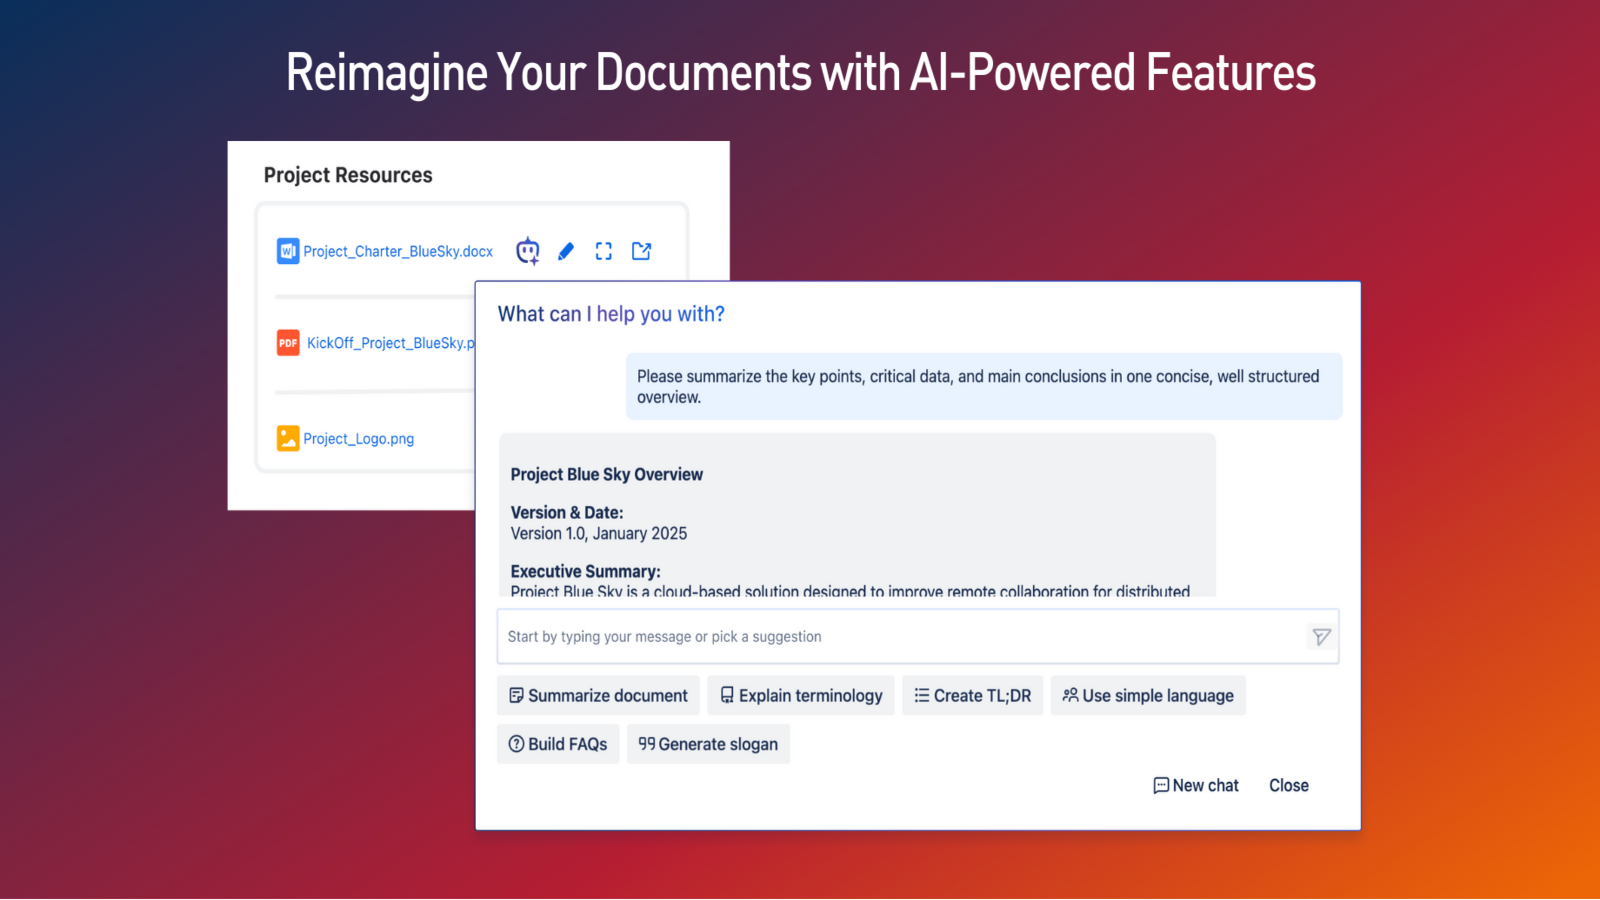Screen dimensions: 1600x900
Task: Click the send message arrow icon
Action: coord(1321,637)
